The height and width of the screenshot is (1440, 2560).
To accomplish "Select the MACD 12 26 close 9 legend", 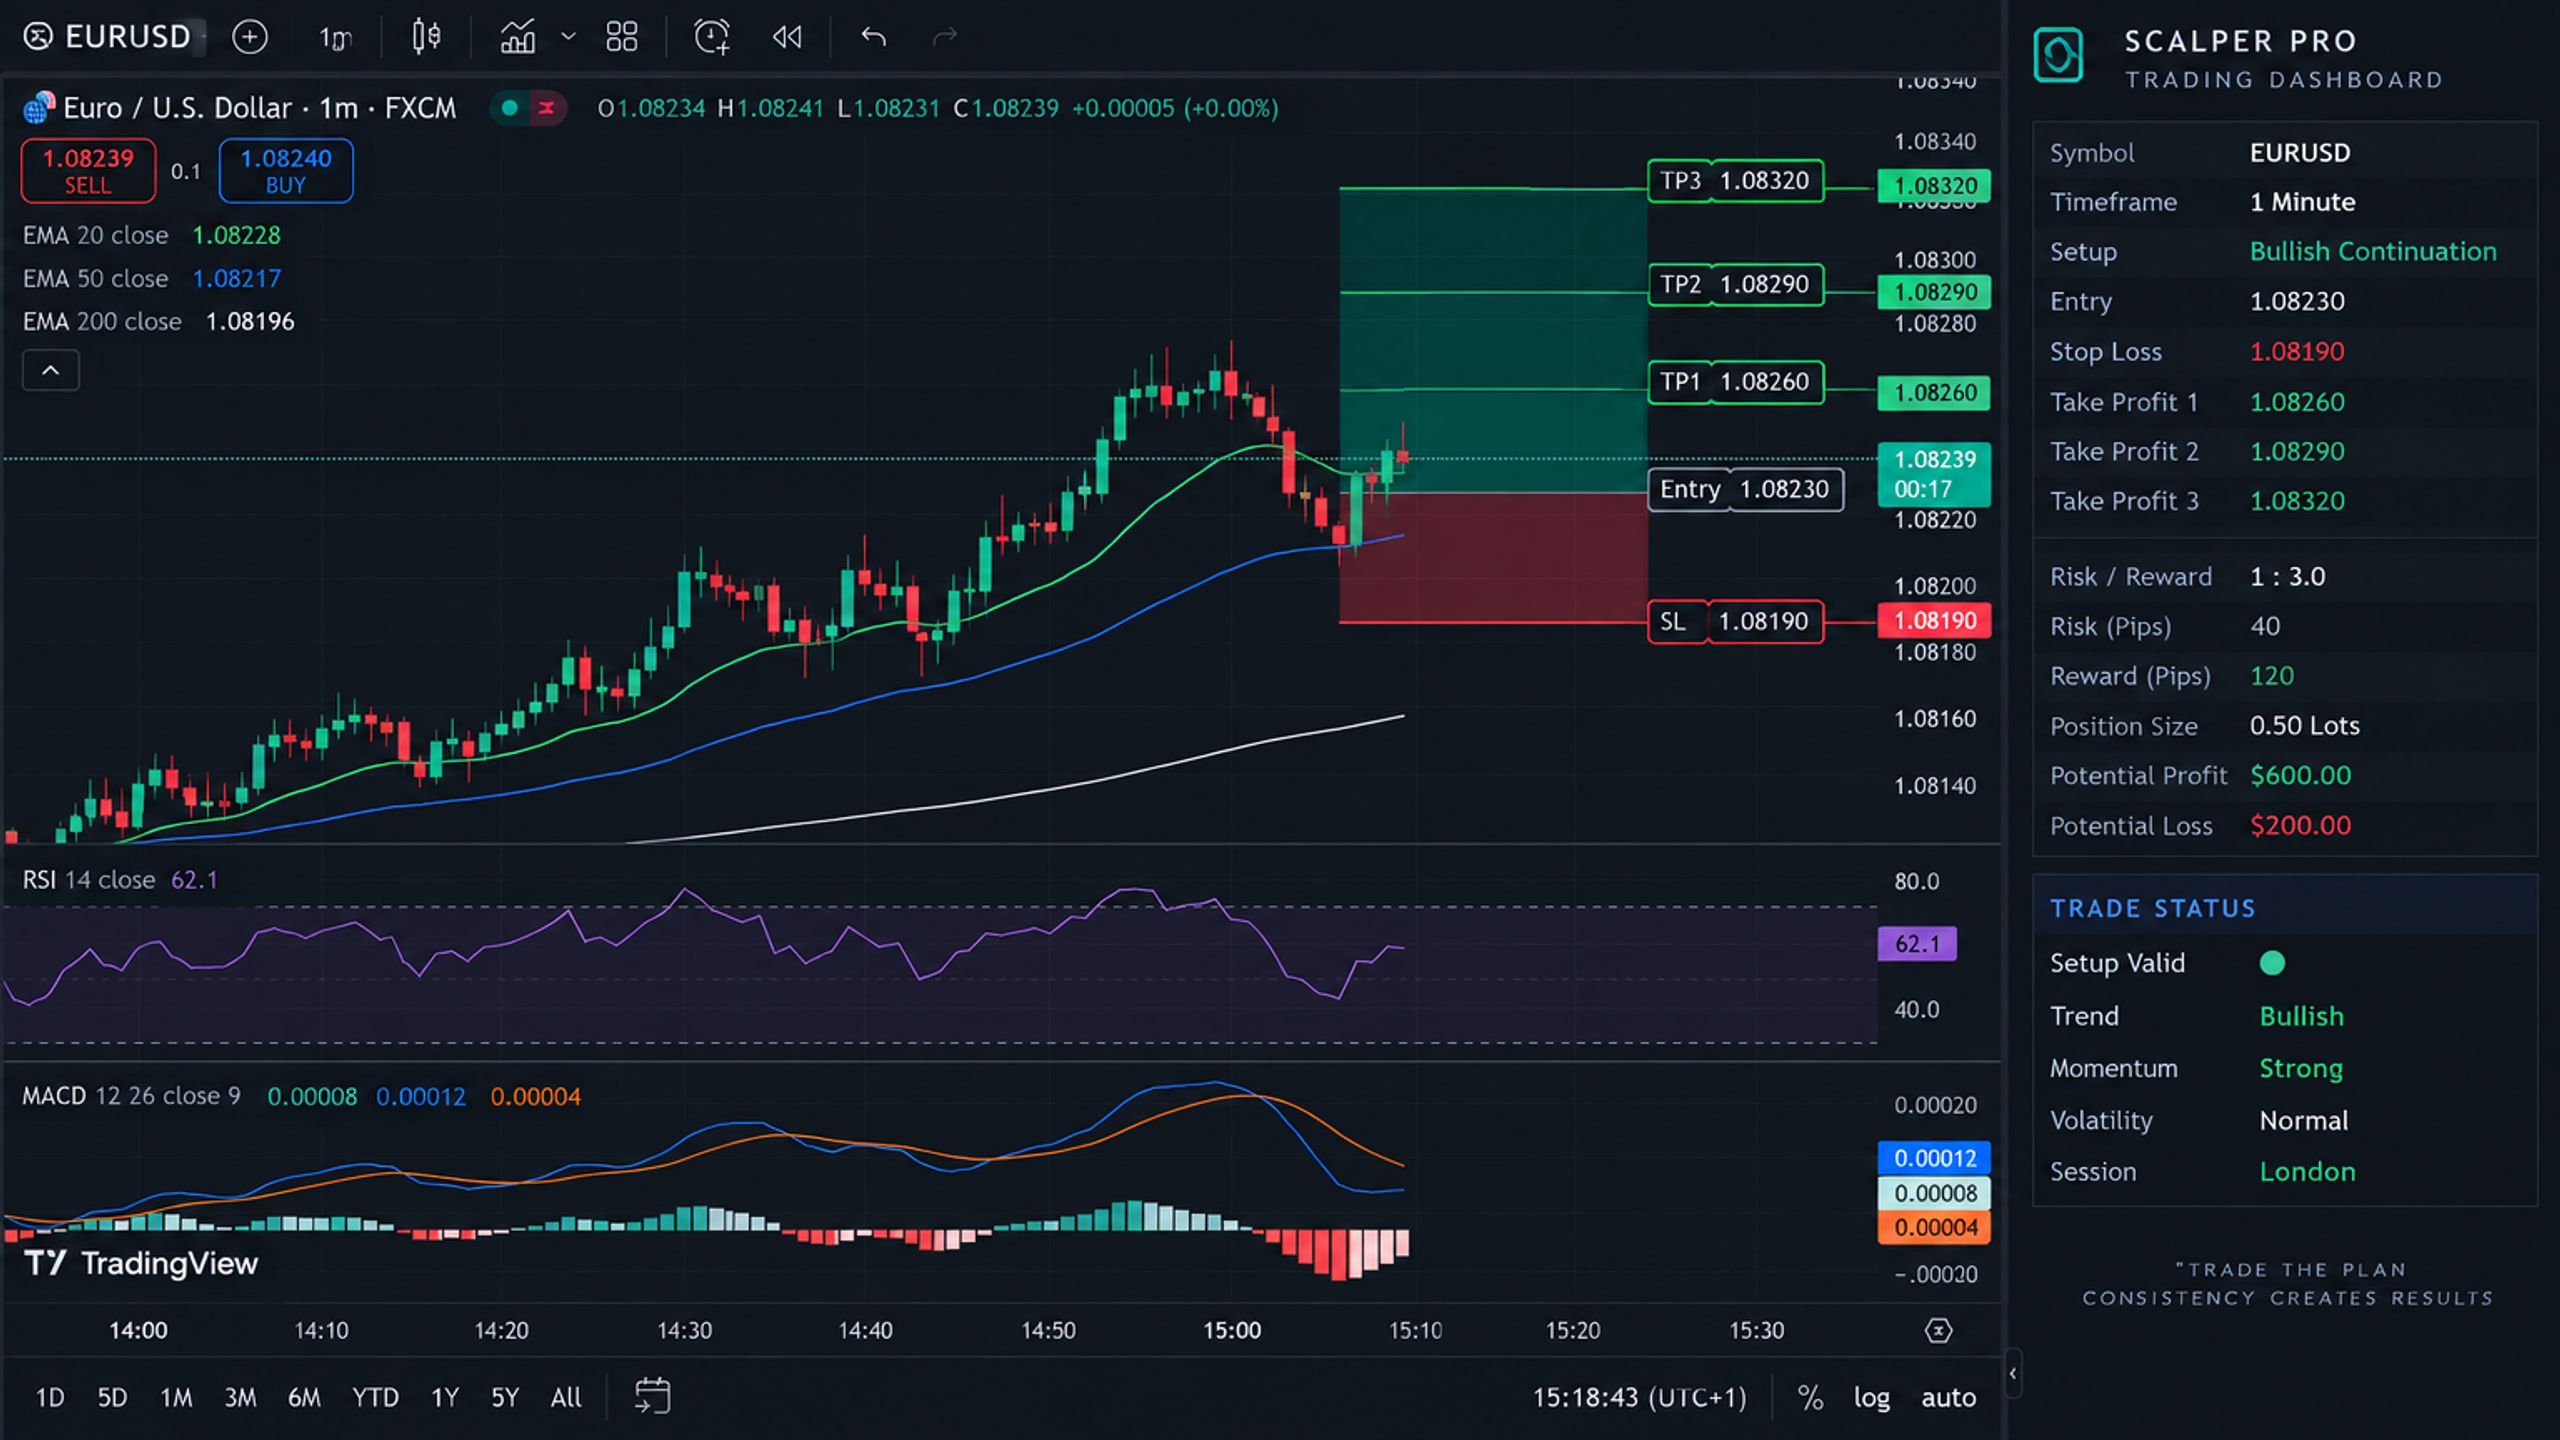I will tap(301, 1096).
